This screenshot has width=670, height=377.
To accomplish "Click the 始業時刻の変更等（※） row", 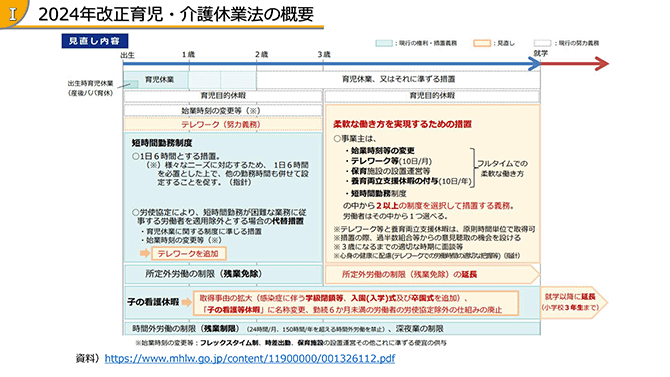I will [x=223, y=111].
